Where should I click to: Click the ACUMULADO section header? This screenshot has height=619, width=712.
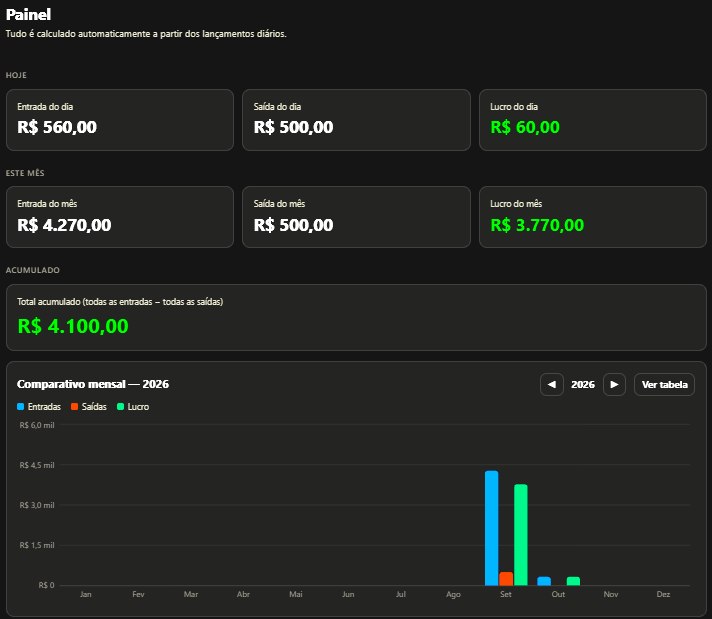(x=33, y=270)
